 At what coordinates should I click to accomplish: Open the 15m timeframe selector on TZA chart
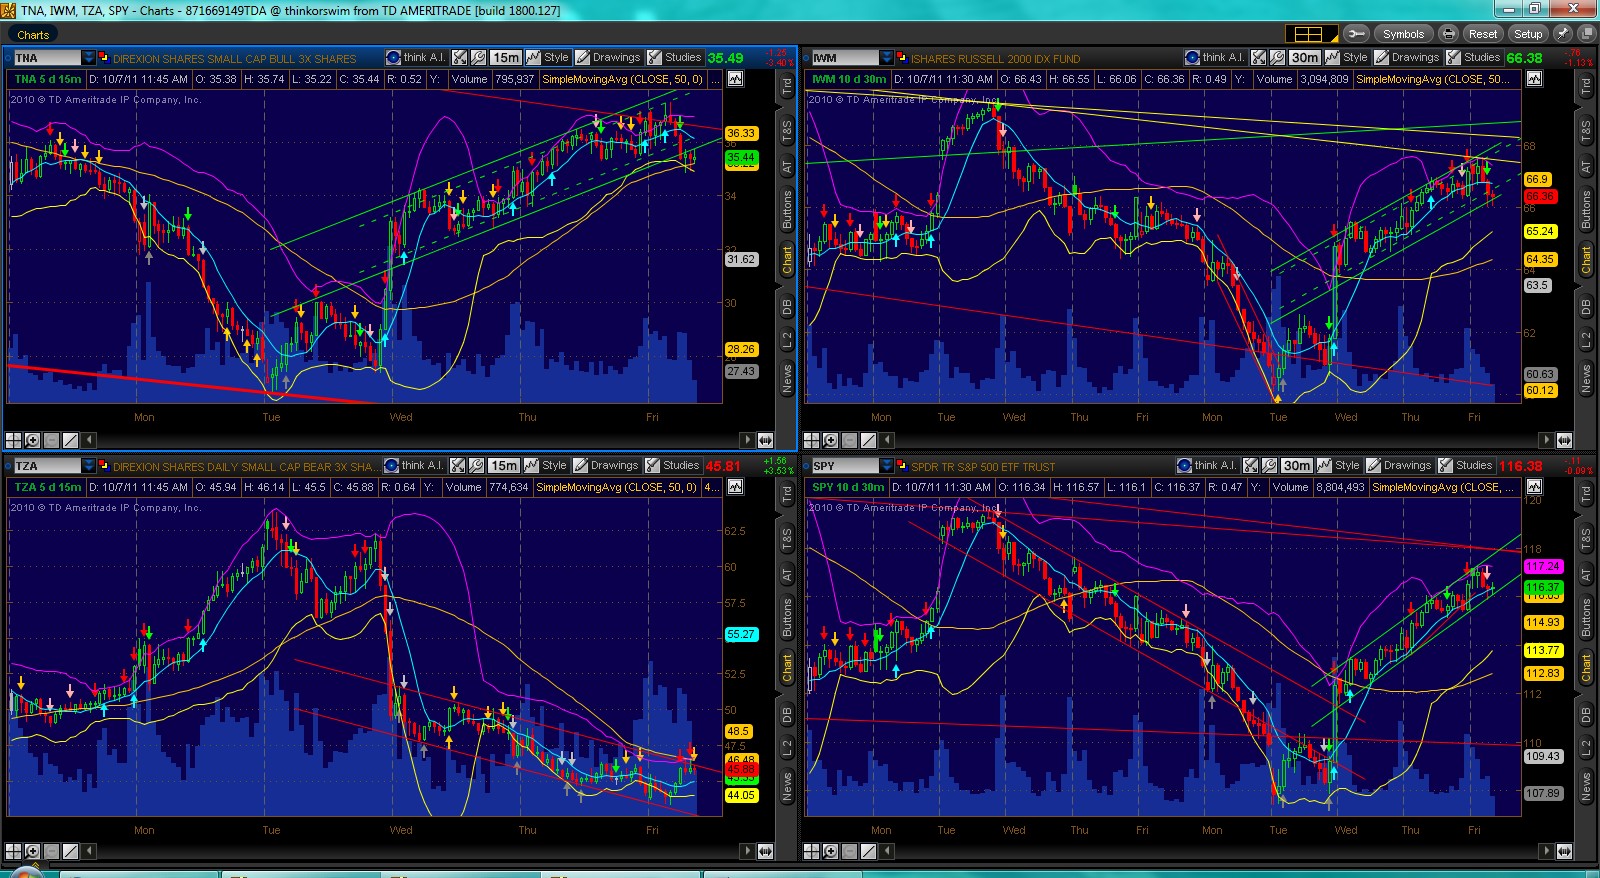pyautogui.click(x=504, y=466)
